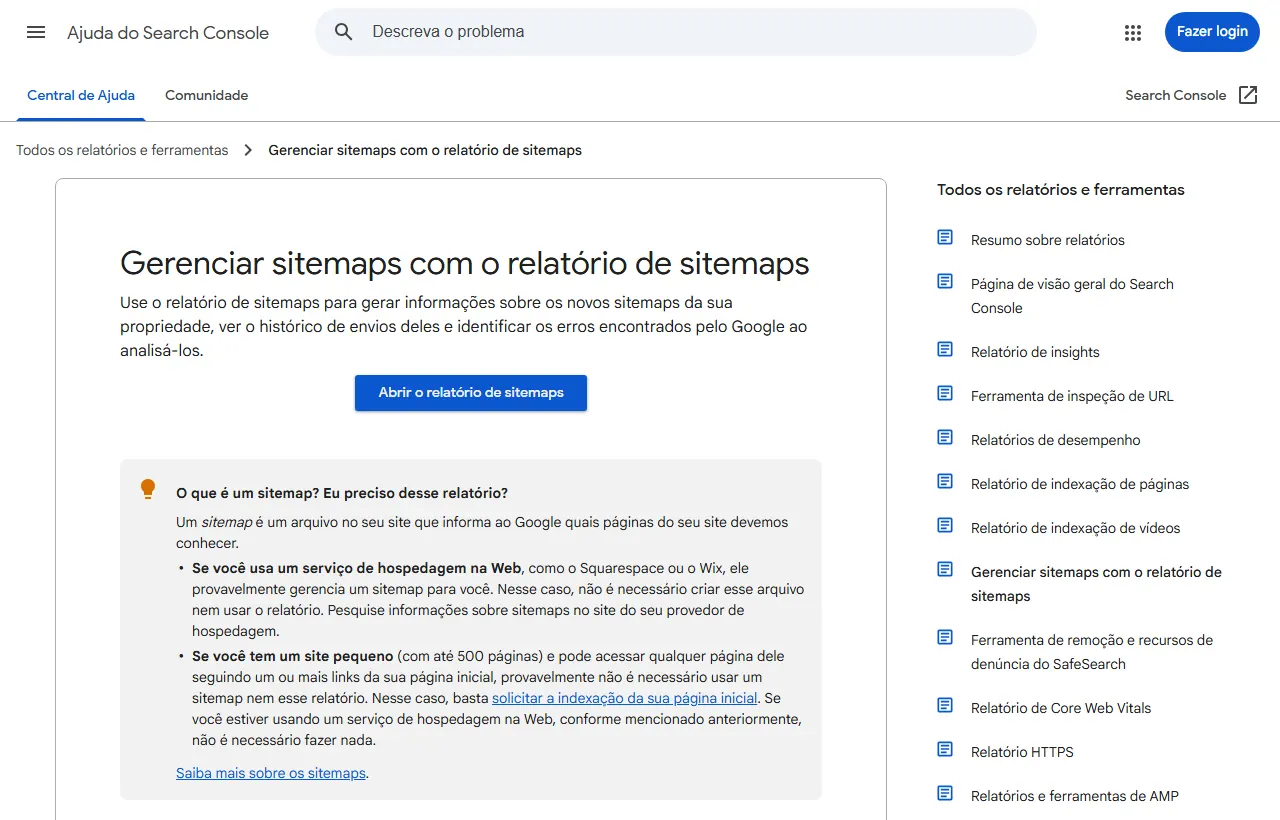Switch to the Comunidade tab
Screen dimensions: 1280x820
click(x=206, y=96)
